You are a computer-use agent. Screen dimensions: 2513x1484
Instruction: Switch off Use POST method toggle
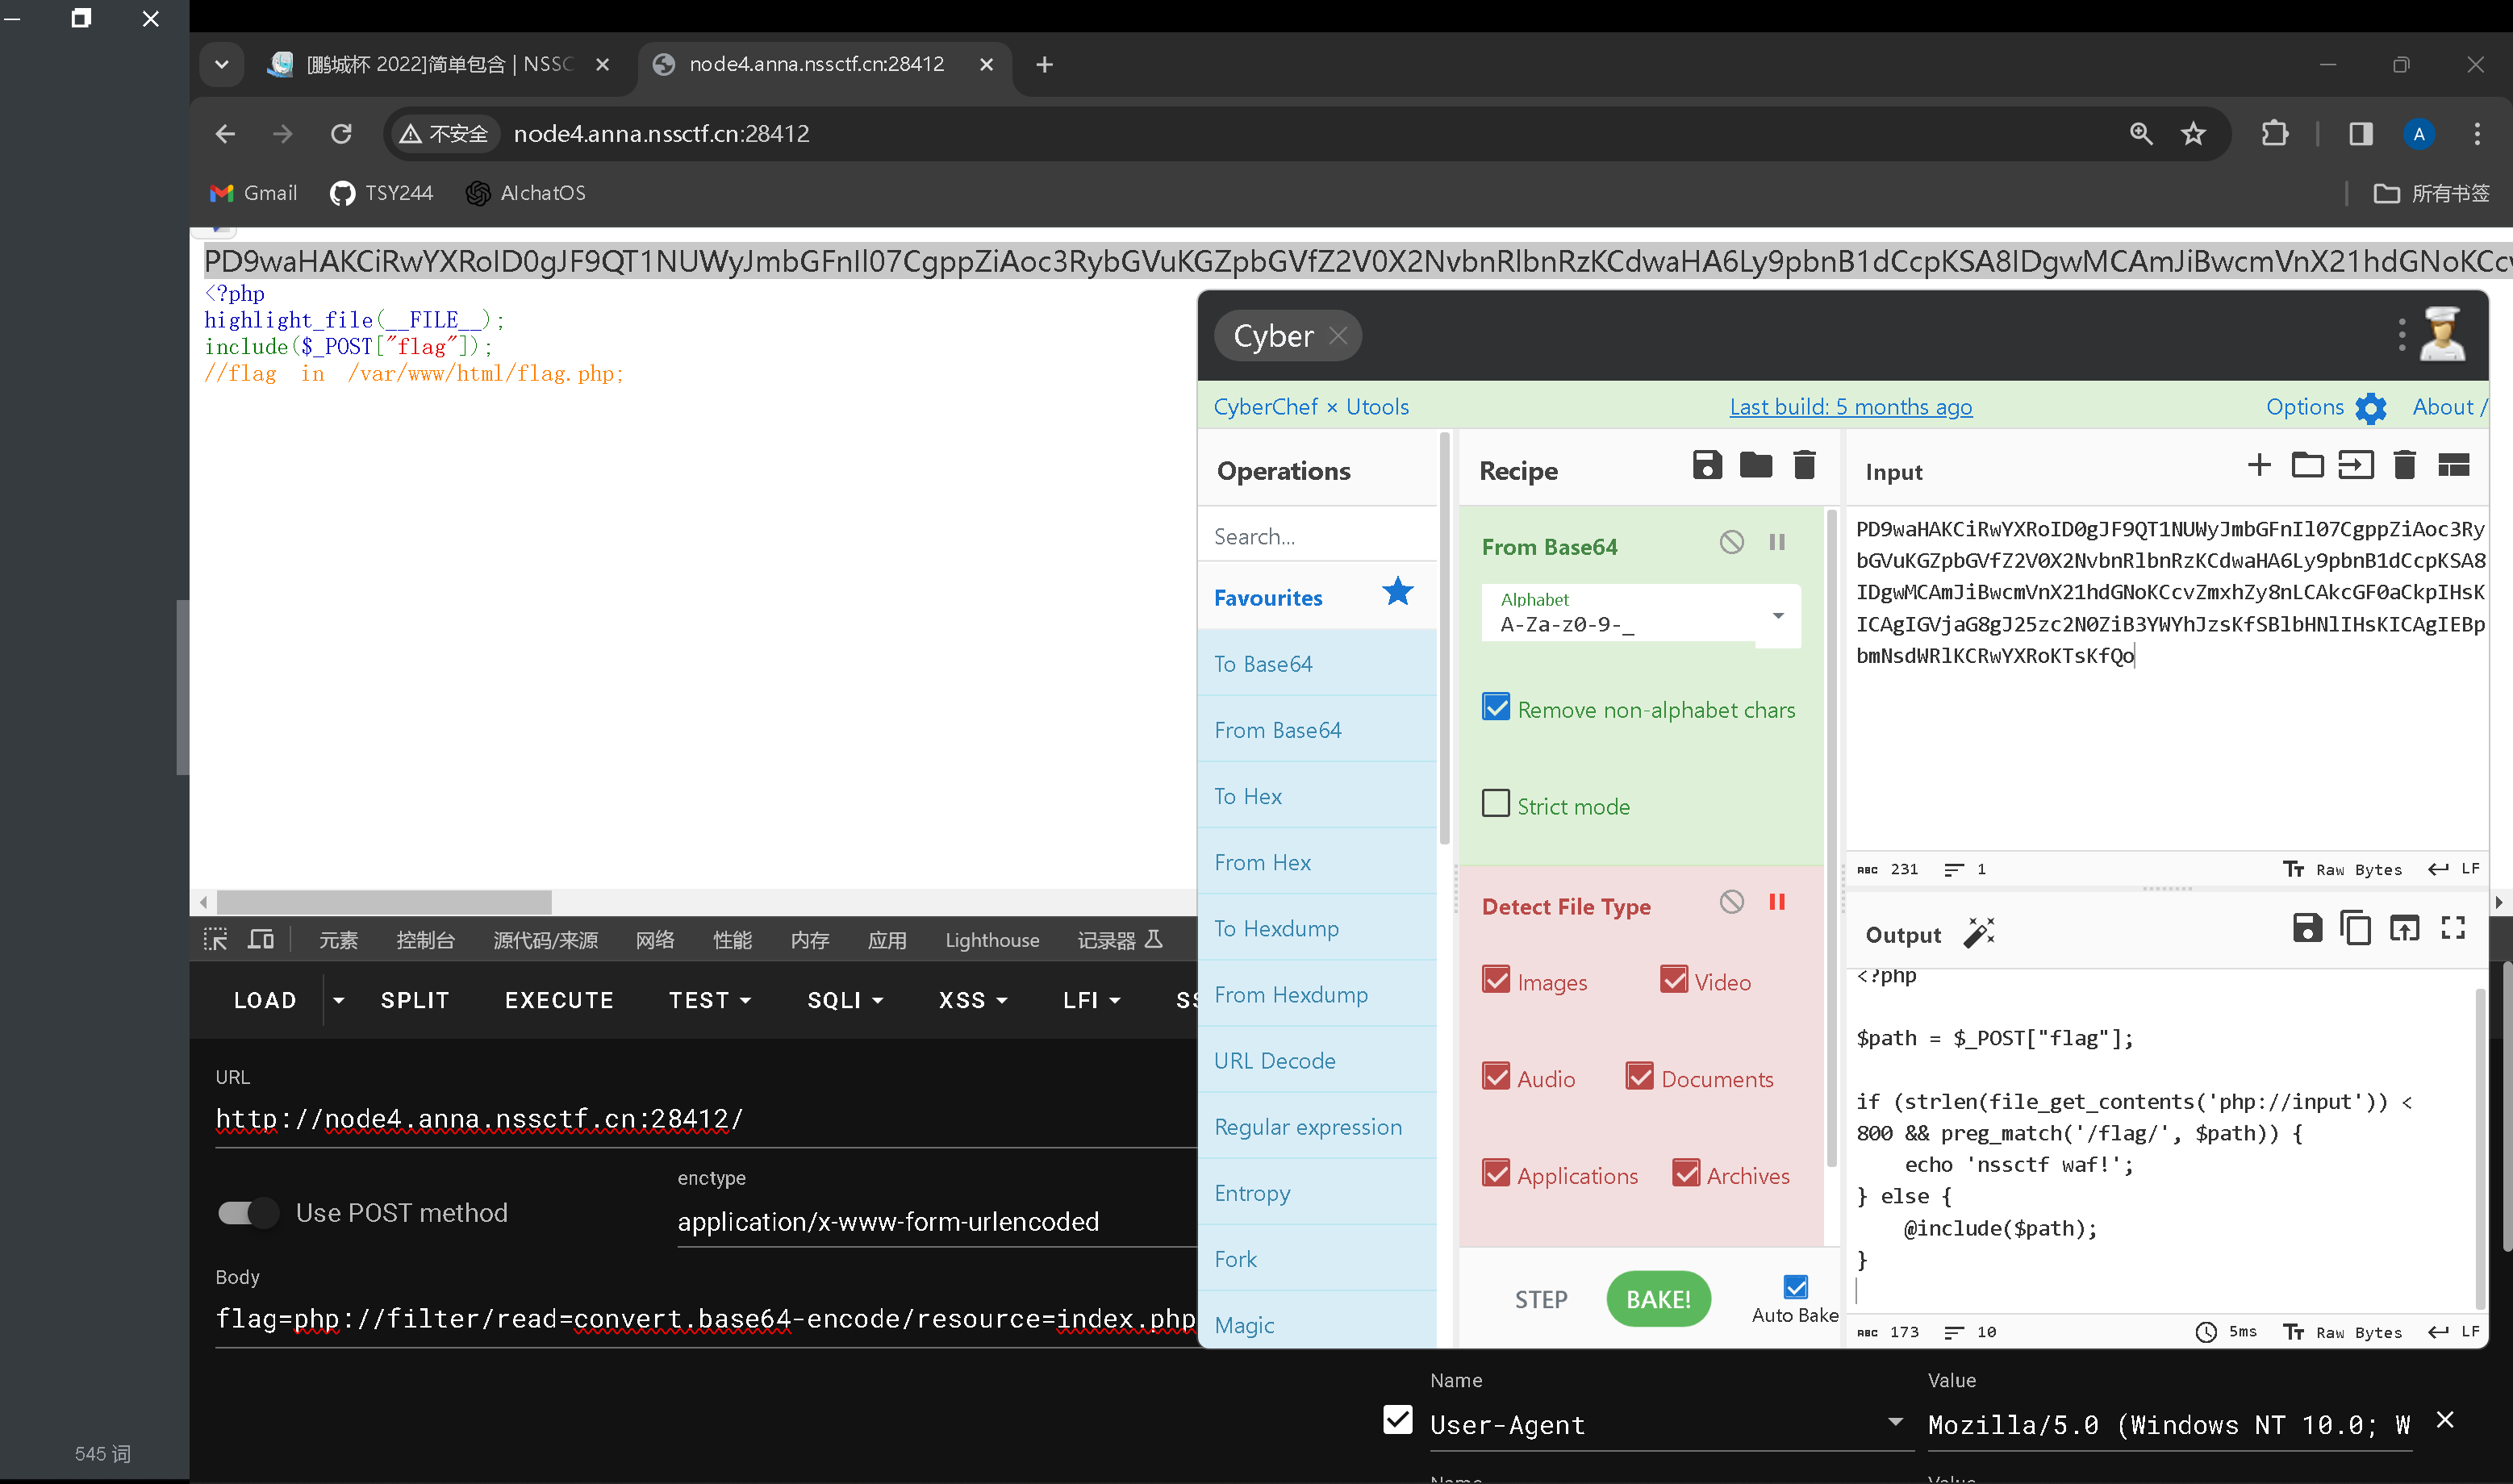pyautogui.click(x=248, y=1213)
